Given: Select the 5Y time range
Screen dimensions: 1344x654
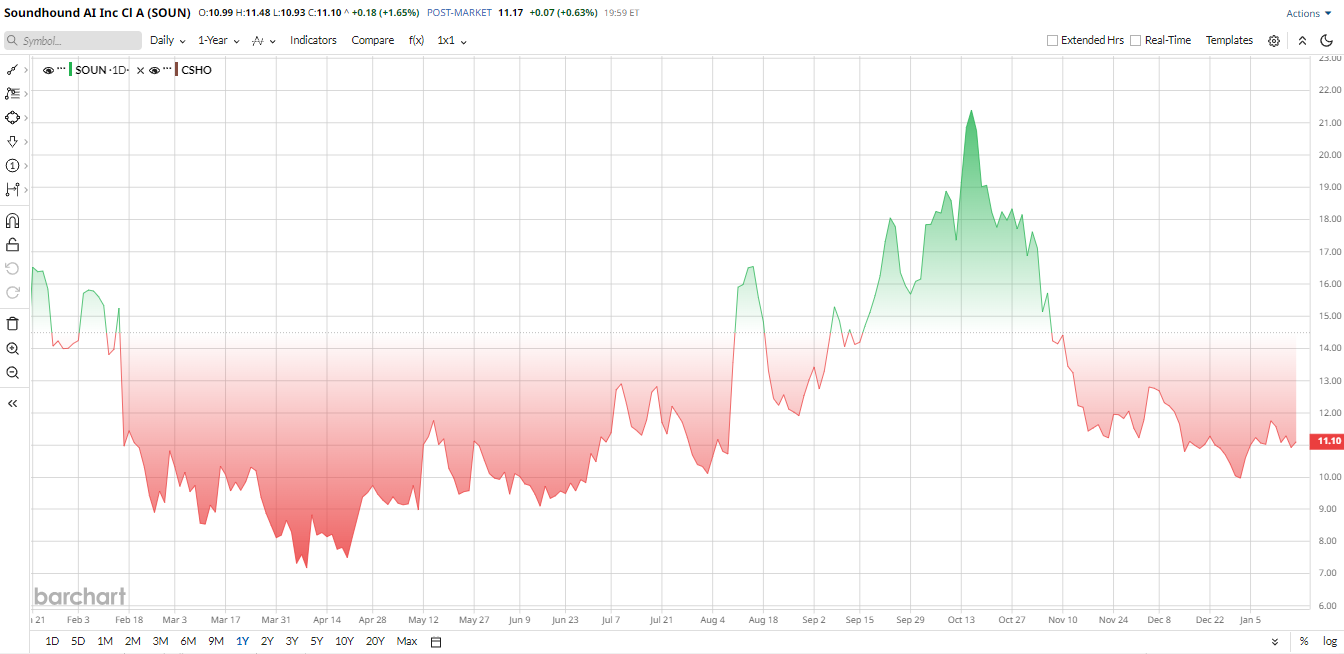Looking at the screenshot, I should pos(317,641).
